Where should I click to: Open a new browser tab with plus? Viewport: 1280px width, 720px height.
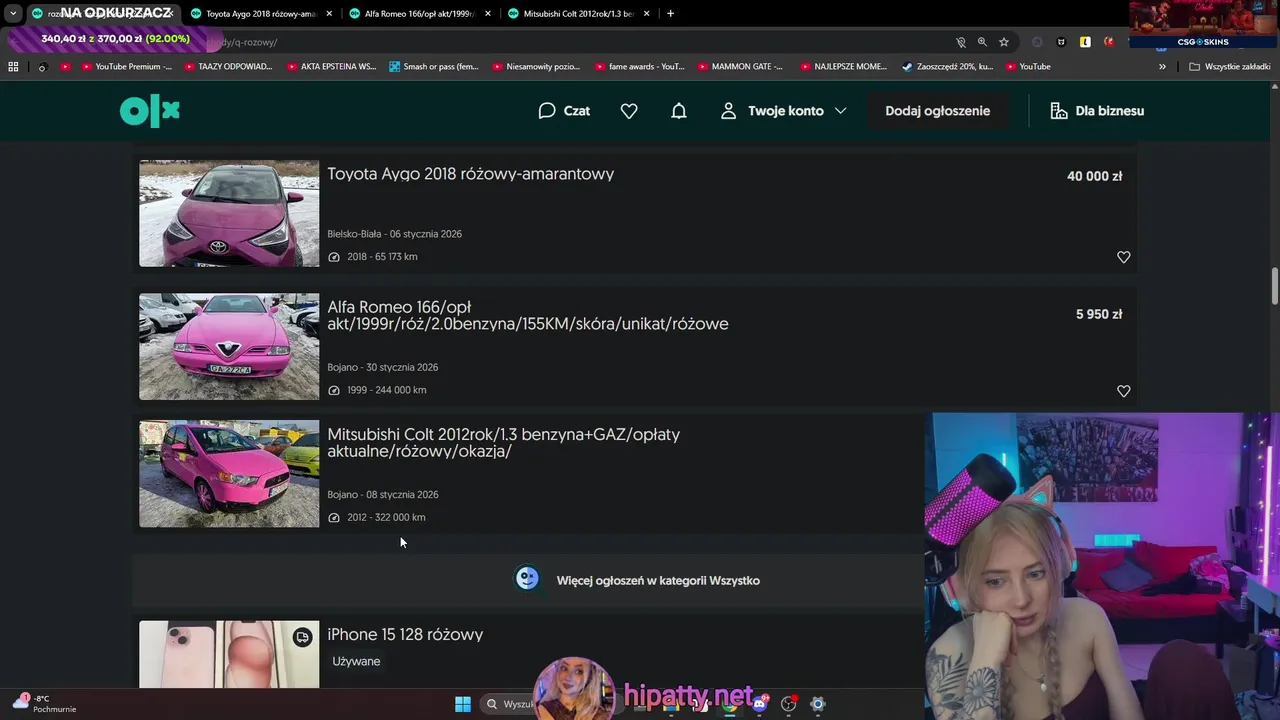tap(670, 13)
